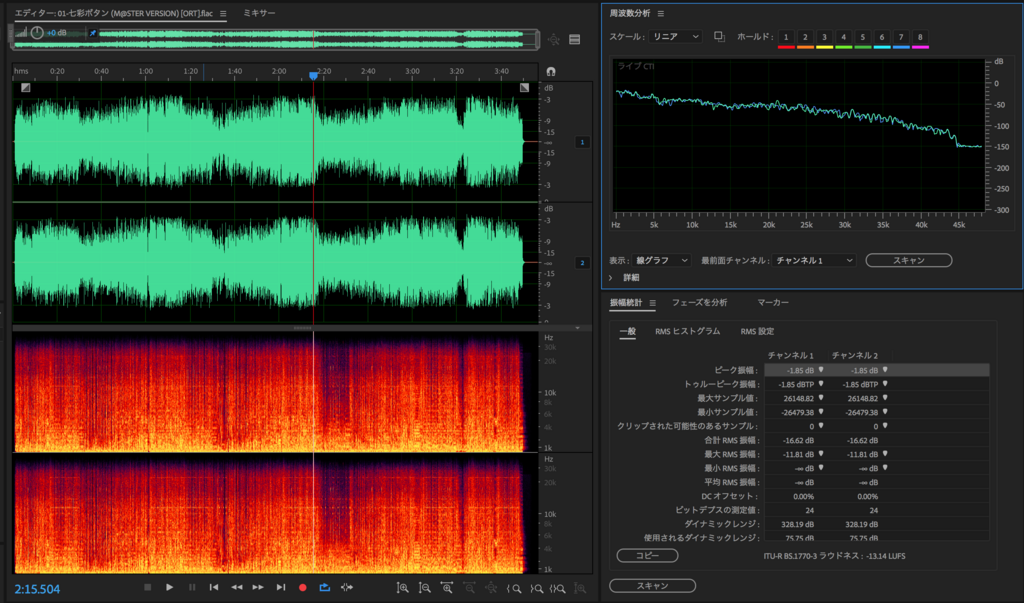
Task: Toggle snapping magnet icon beside timeline ruler
Action: tap(551, 71)
